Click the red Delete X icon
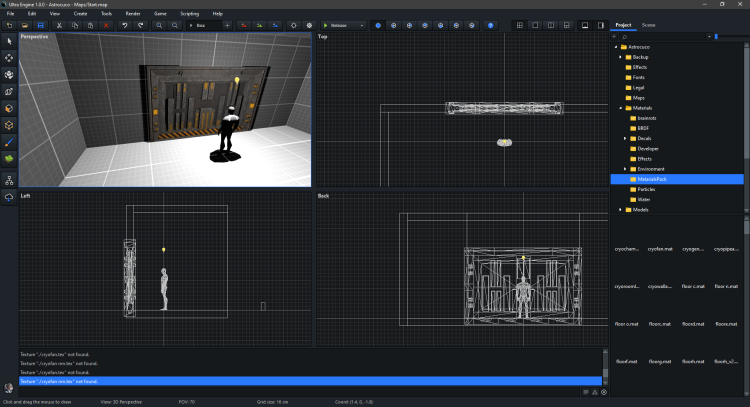 click(106, 24)
